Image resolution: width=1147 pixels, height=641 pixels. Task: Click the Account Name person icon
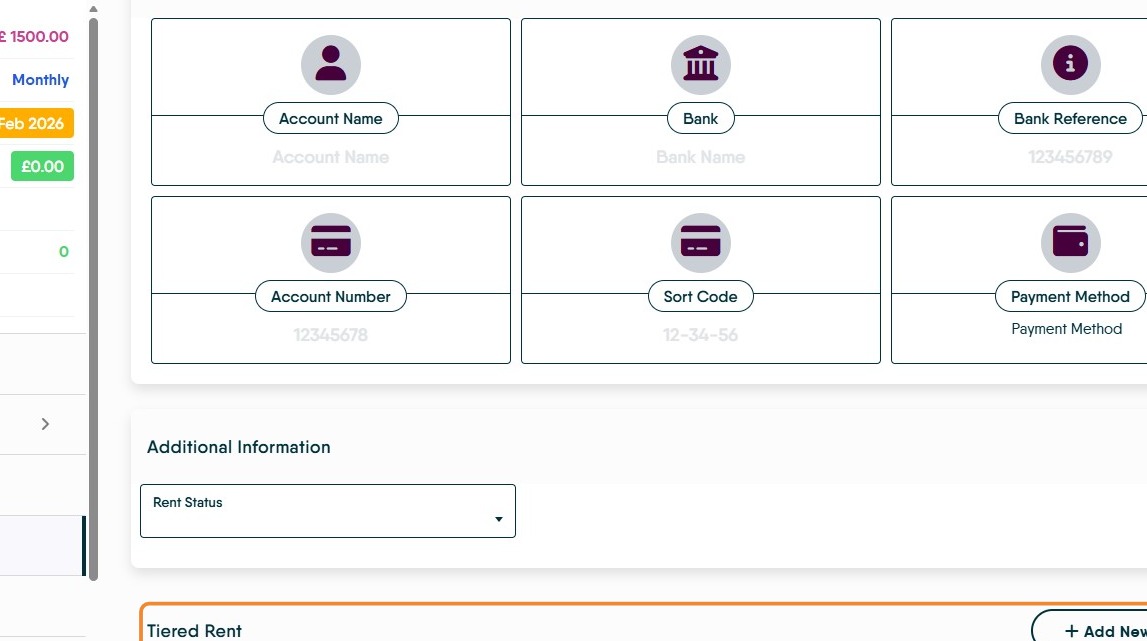(331, 64)
